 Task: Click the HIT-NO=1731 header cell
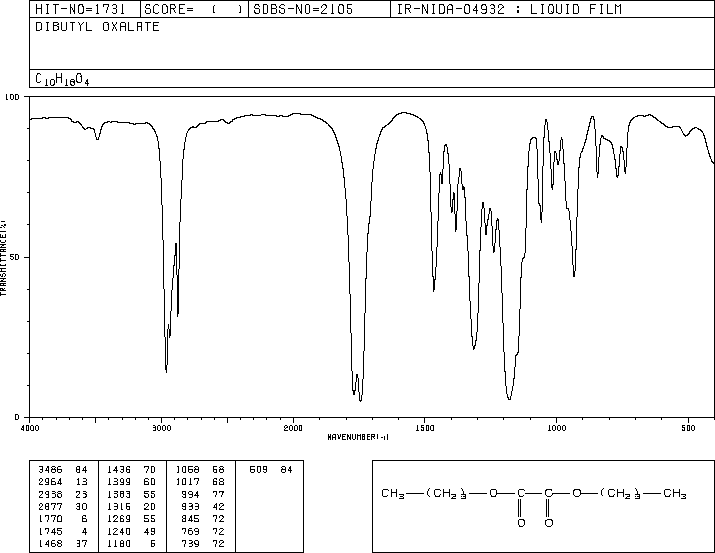tap(85, 9)
